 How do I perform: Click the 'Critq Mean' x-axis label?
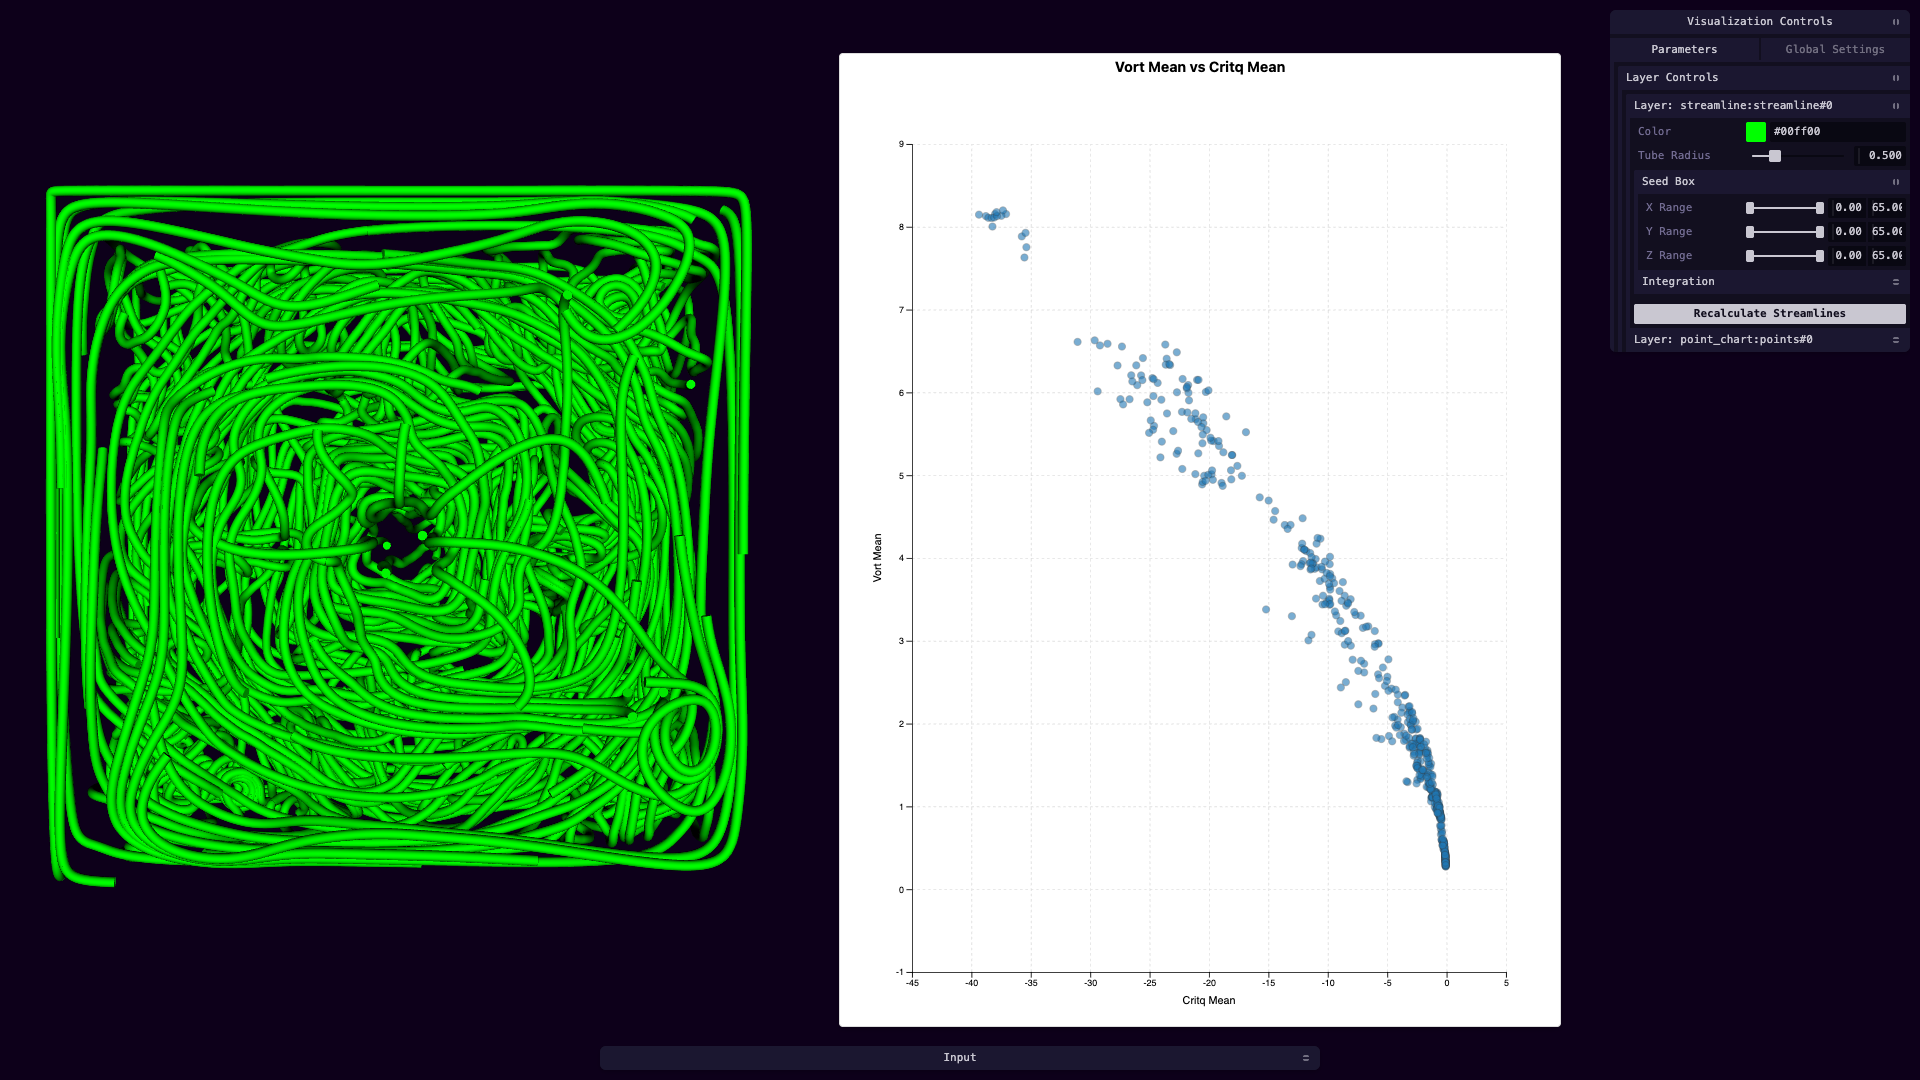point(1208,1000)
